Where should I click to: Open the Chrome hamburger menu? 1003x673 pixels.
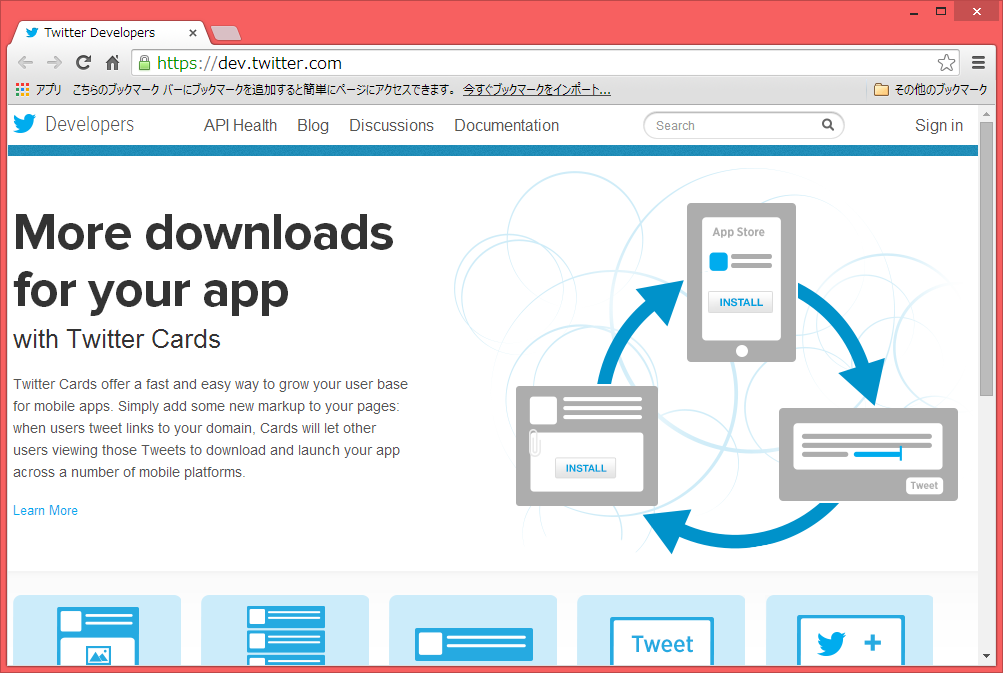click(978, 63)
